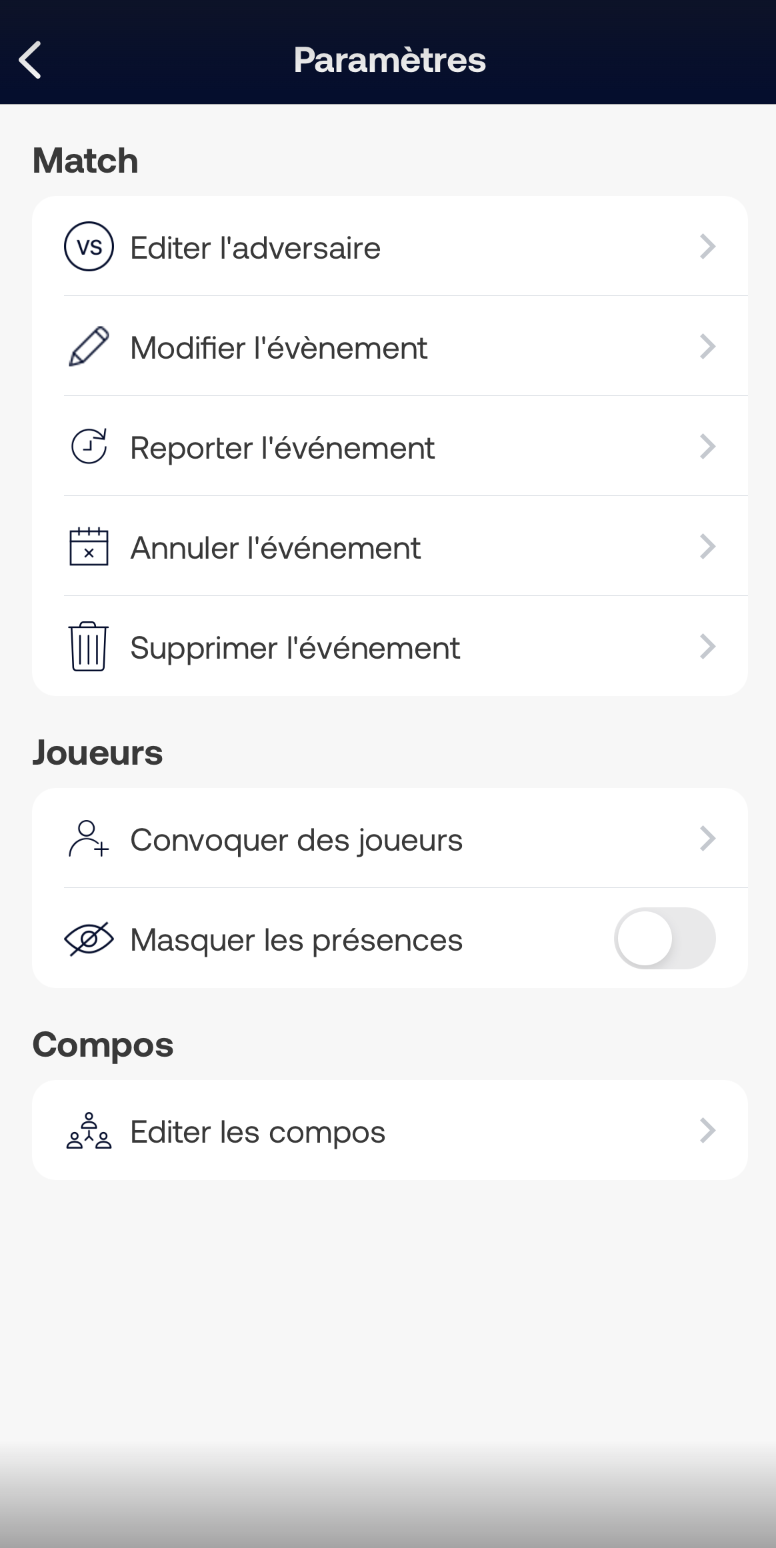Tap the VS opponent icon
This screenshot has height=1548, width=776.
89,247
